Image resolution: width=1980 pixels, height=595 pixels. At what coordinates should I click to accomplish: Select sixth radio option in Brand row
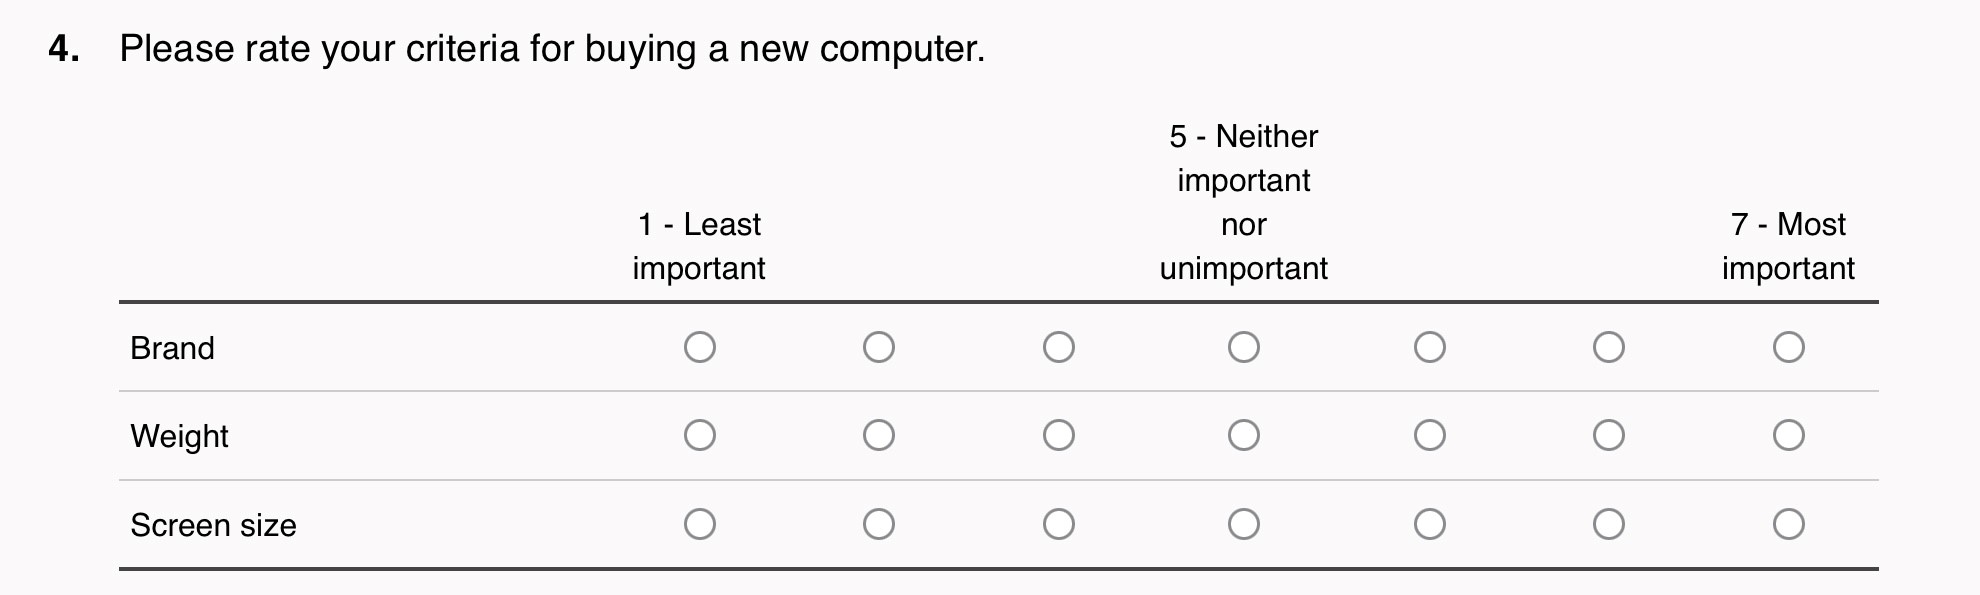click(x=1609, y=347)
